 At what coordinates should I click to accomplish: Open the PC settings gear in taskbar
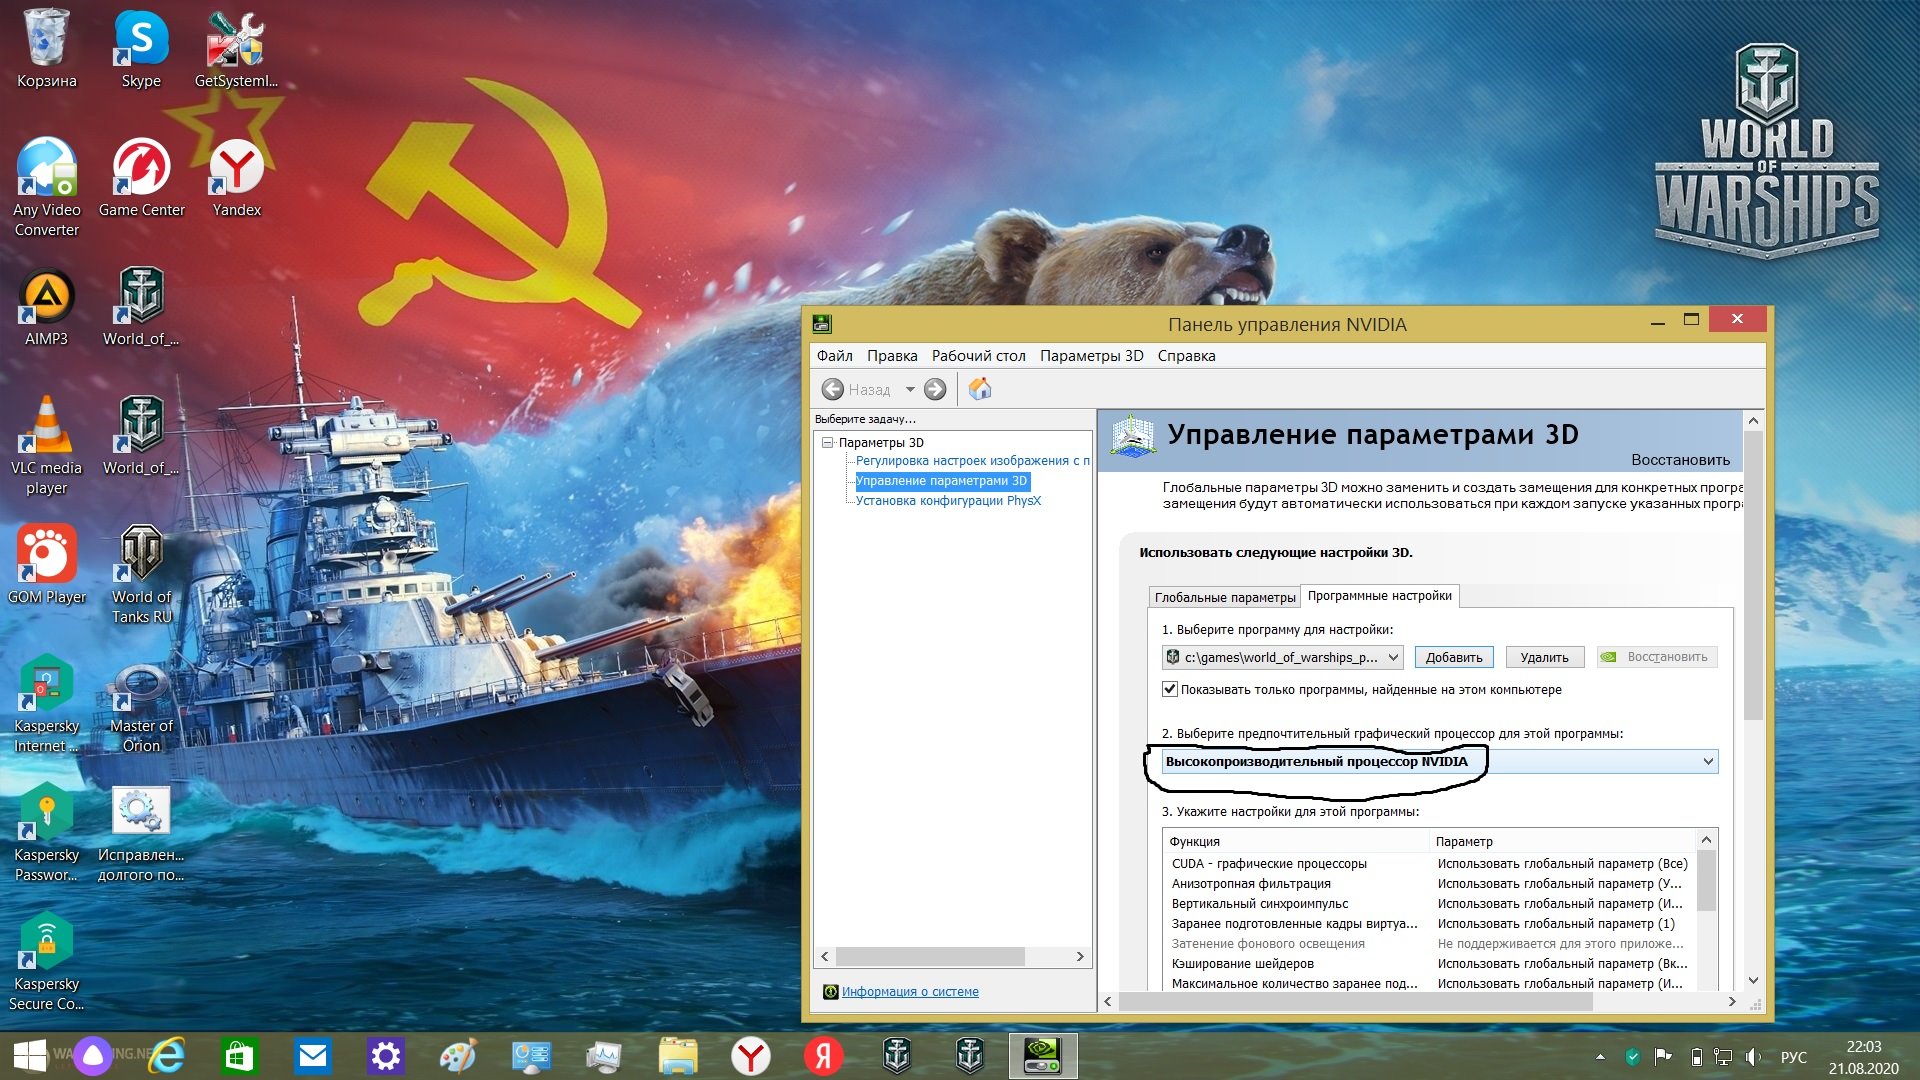point(385,1056)
